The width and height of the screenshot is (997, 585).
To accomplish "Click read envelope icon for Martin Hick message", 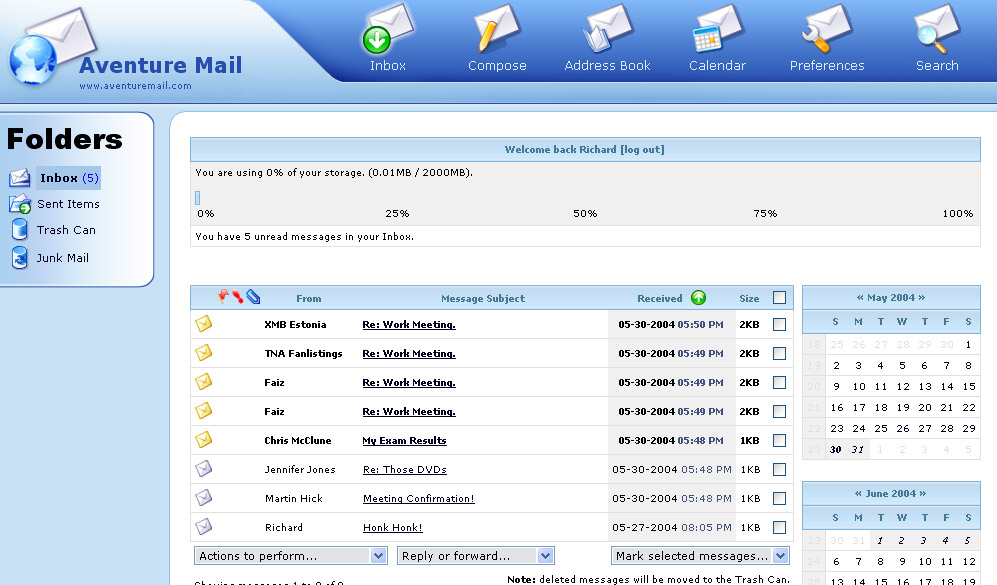I will (x=203, y=497).
